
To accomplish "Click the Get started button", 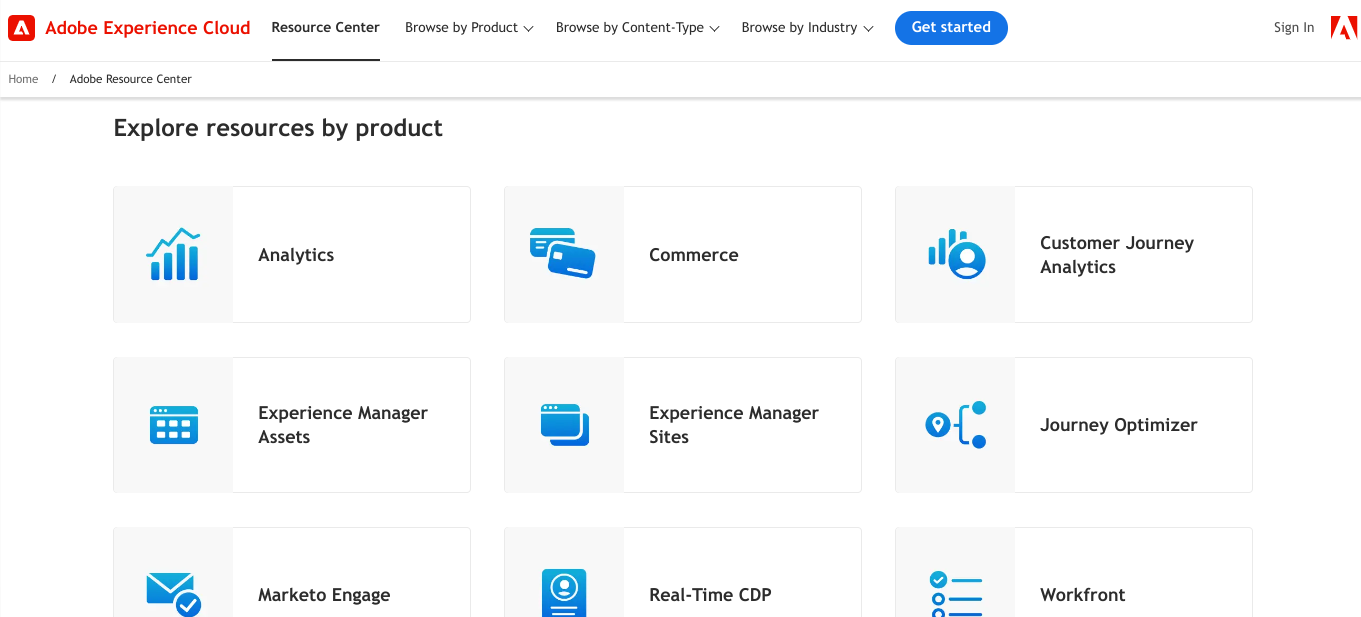I will pyautogui.click(x=951, y=28).
